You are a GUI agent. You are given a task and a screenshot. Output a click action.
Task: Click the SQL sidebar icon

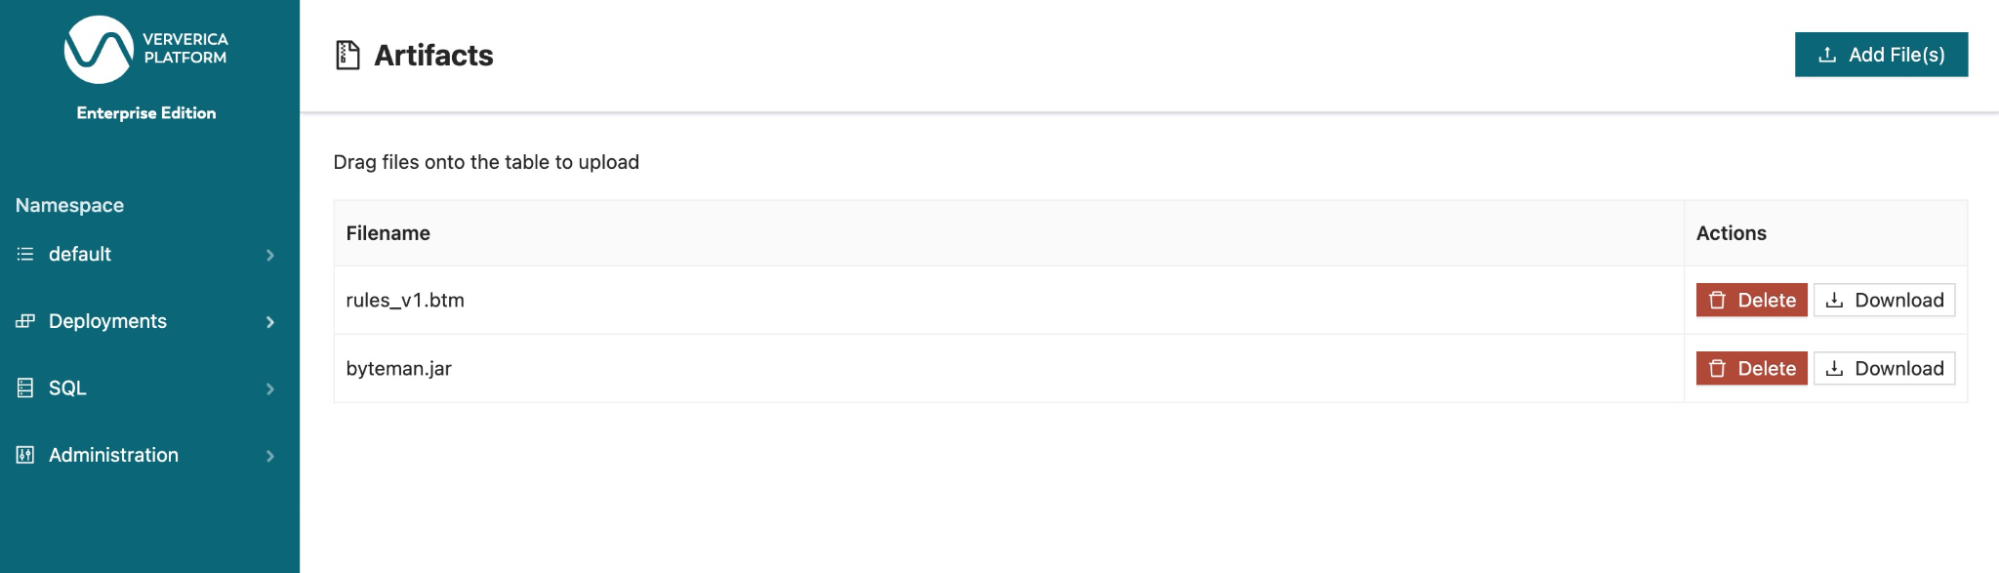click(25, 388)
